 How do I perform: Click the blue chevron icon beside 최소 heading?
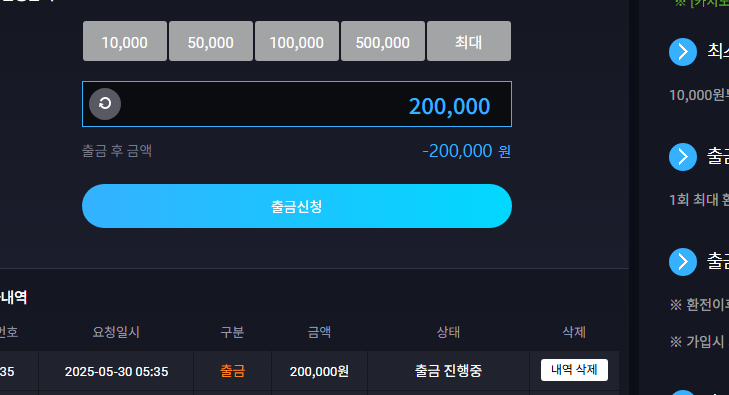point(683,52)
